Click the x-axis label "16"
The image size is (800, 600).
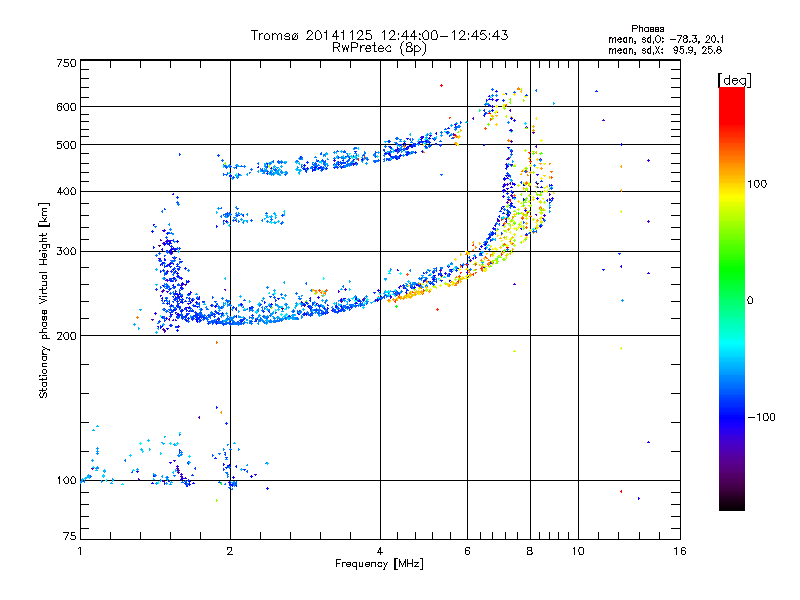[680, 551]
